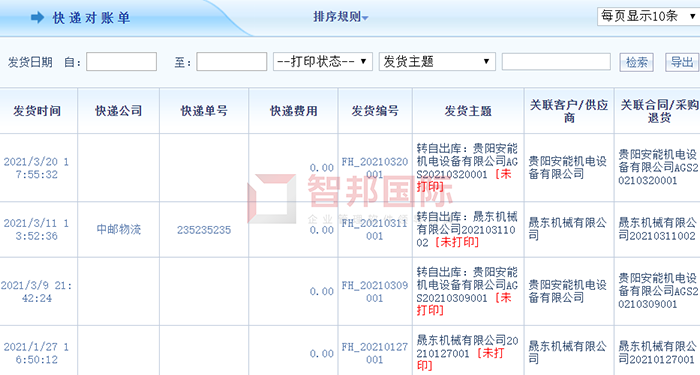Select the 2021/1/27 16:50:12 shipment time
The image size is (700, 375).
pos(37,353)
